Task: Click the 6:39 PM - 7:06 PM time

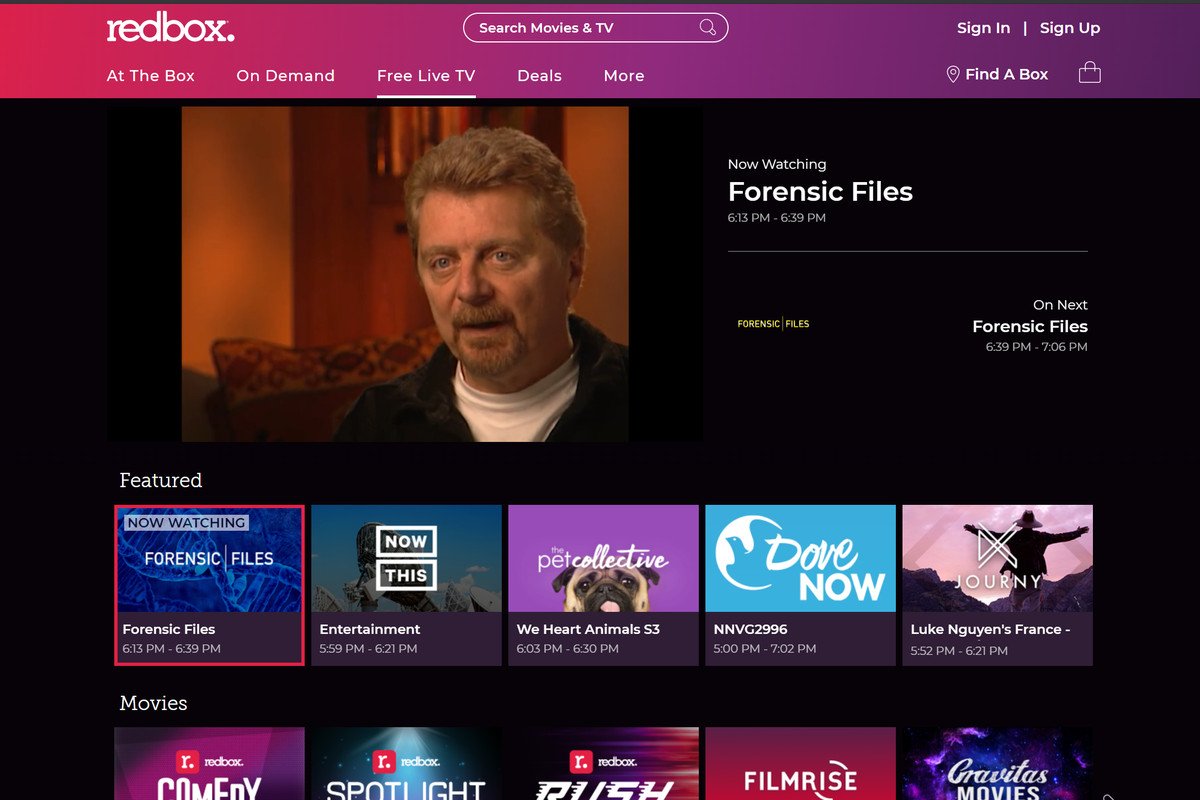Action: (1036, 347)
